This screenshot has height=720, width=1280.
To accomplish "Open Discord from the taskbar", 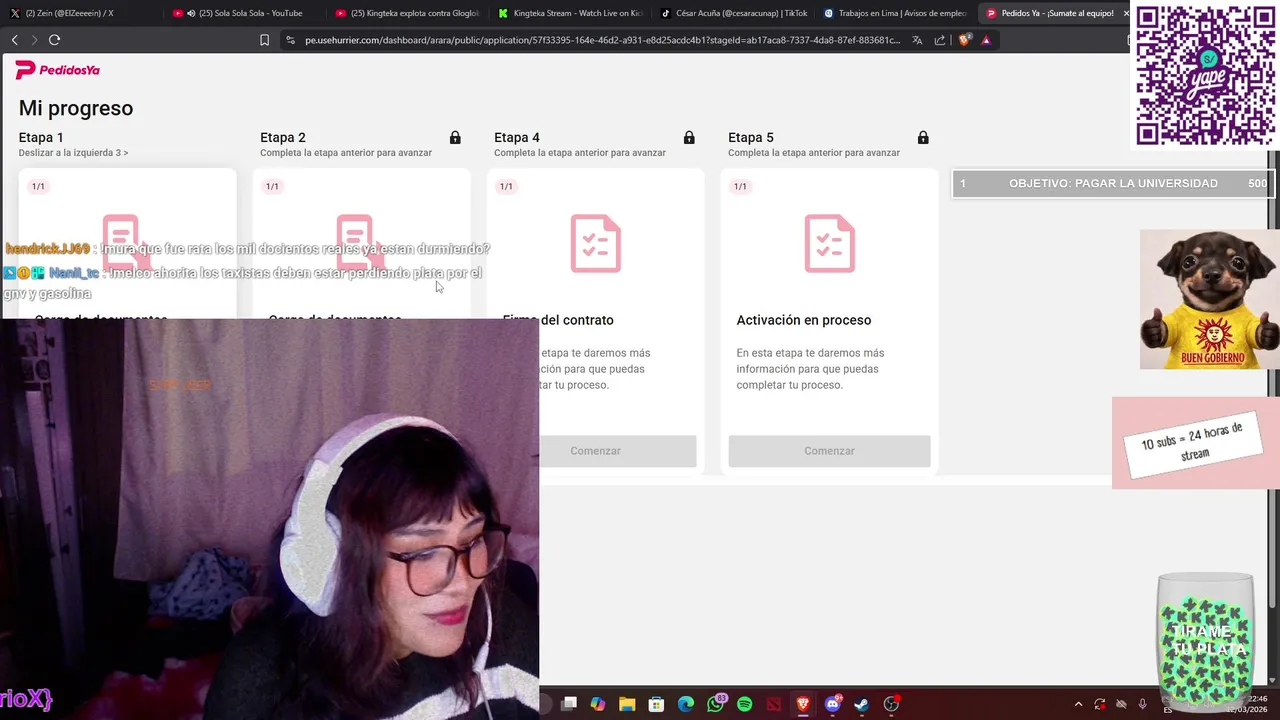I will click(832, 704).
